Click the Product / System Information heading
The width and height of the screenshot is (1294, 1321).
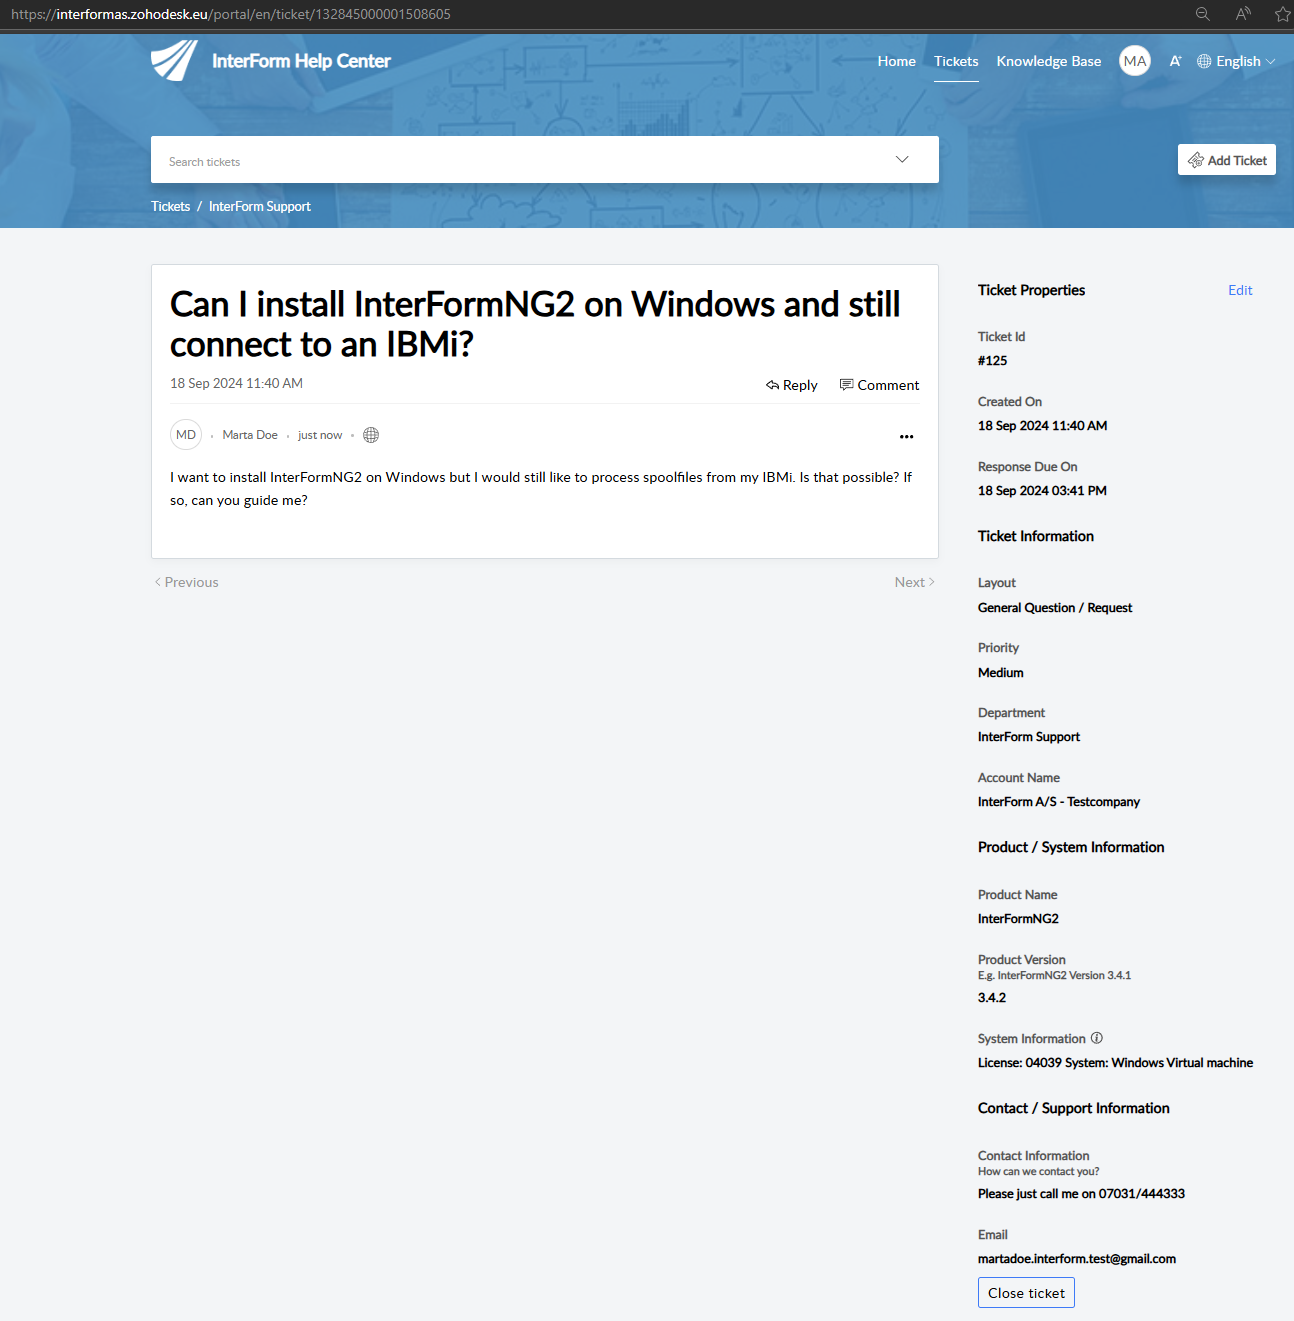(1071, 847)
